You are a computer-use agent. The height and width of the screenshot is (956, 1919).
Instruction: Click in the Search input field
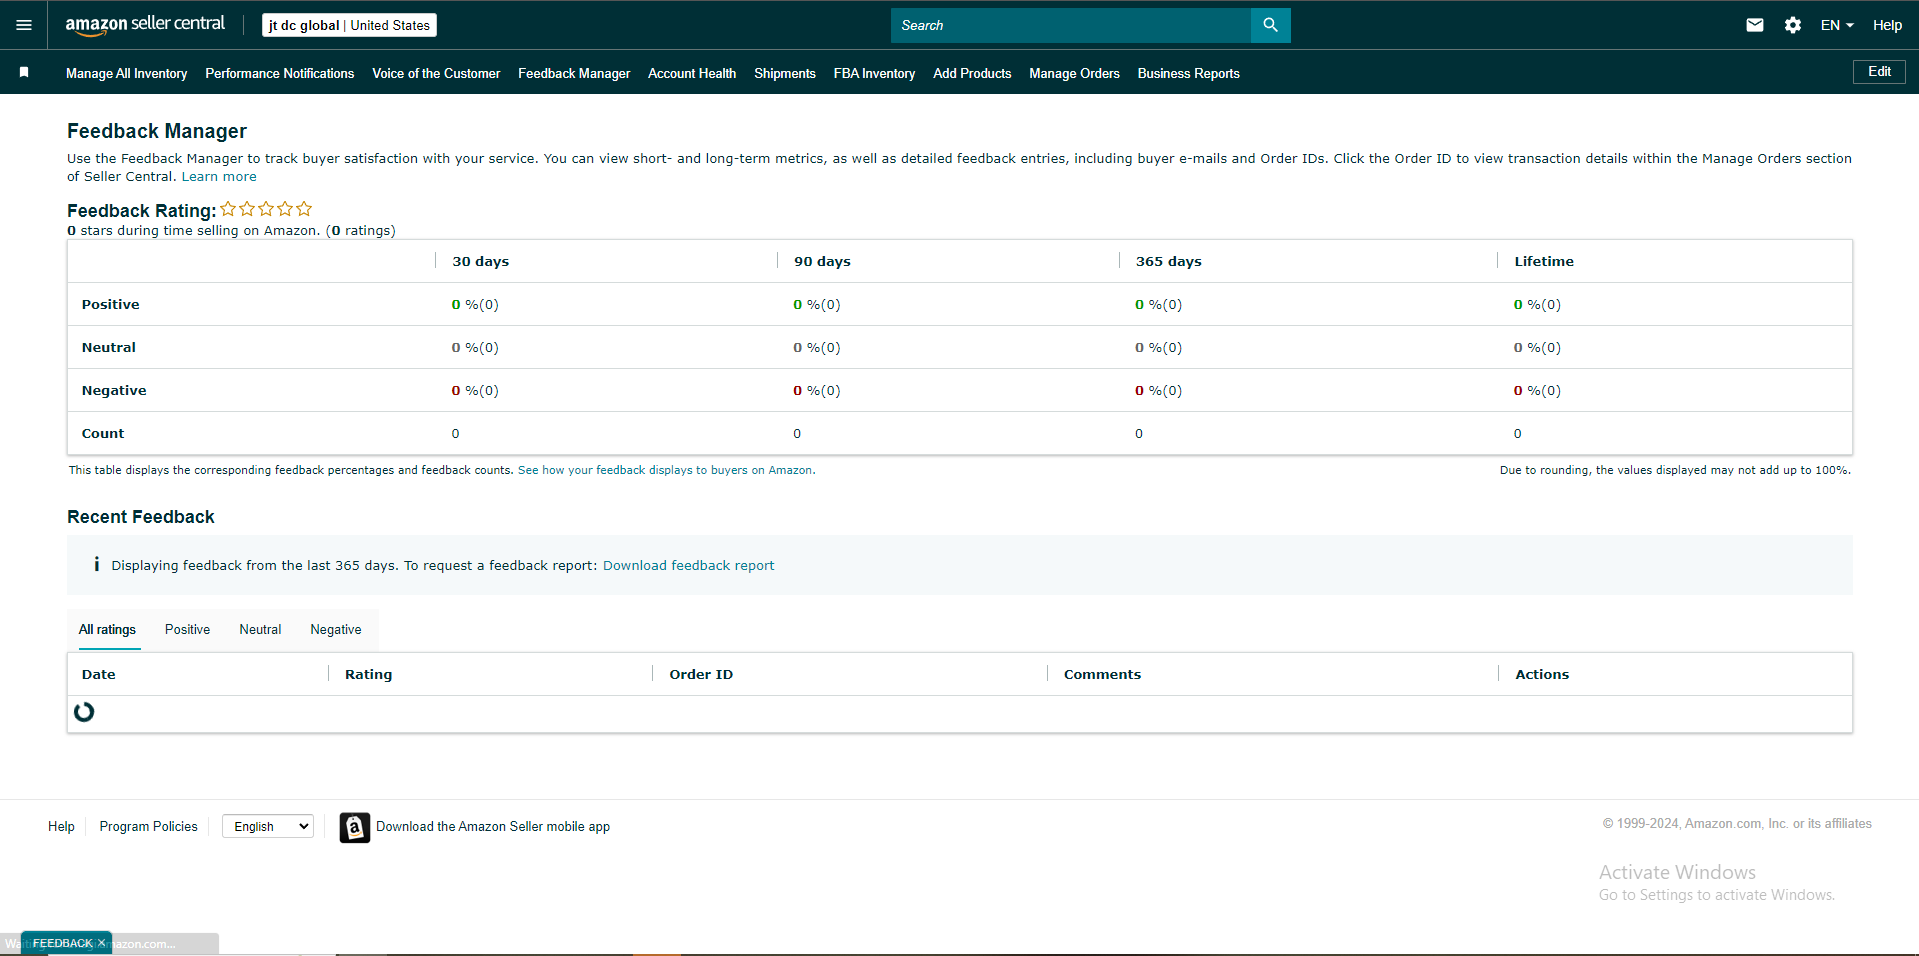[1070, 25]
